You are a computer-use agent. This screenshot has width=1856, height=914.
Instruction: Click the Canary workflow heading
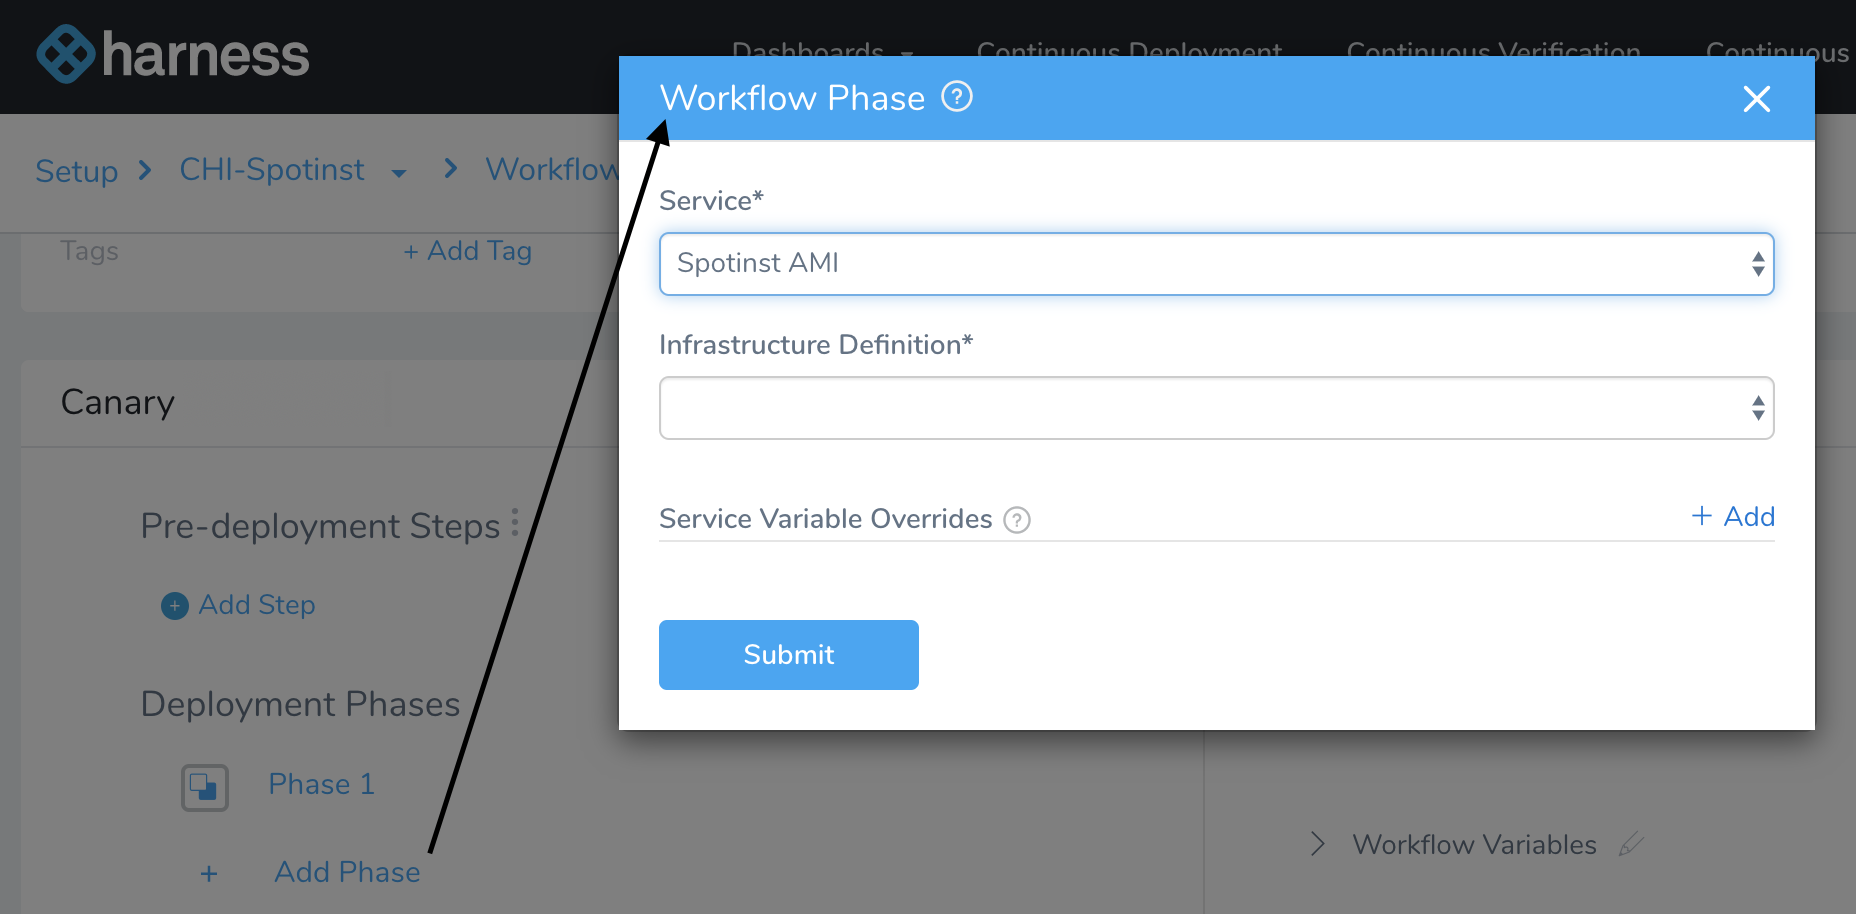coord(118,402)
